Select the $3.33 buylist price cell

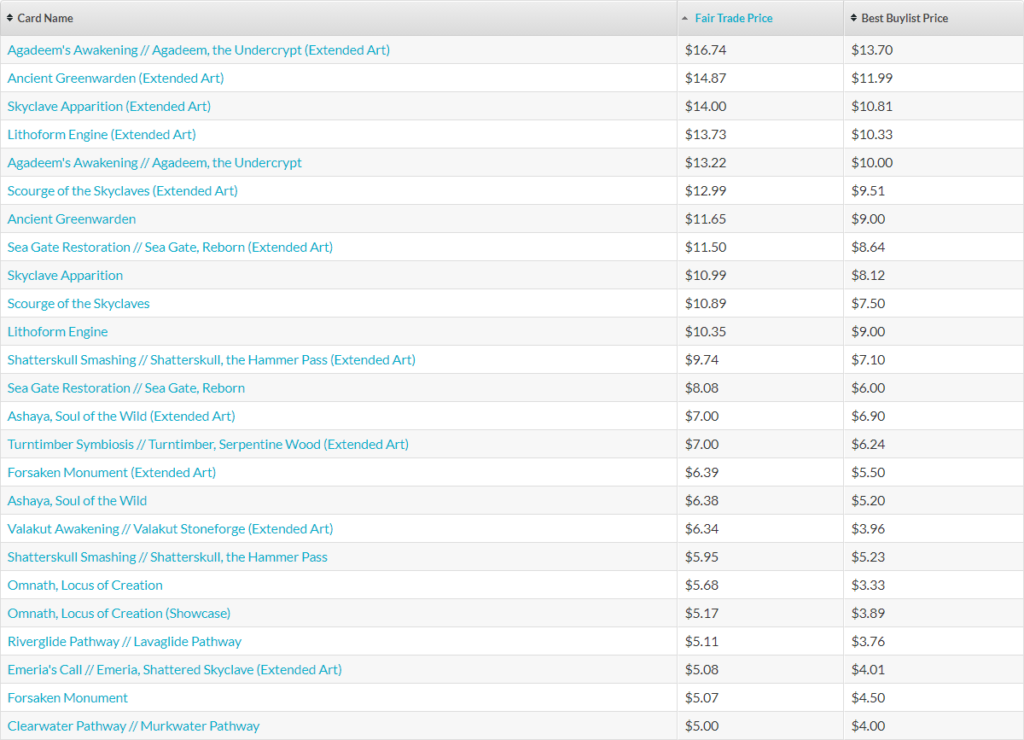click(x=934, y=584)
